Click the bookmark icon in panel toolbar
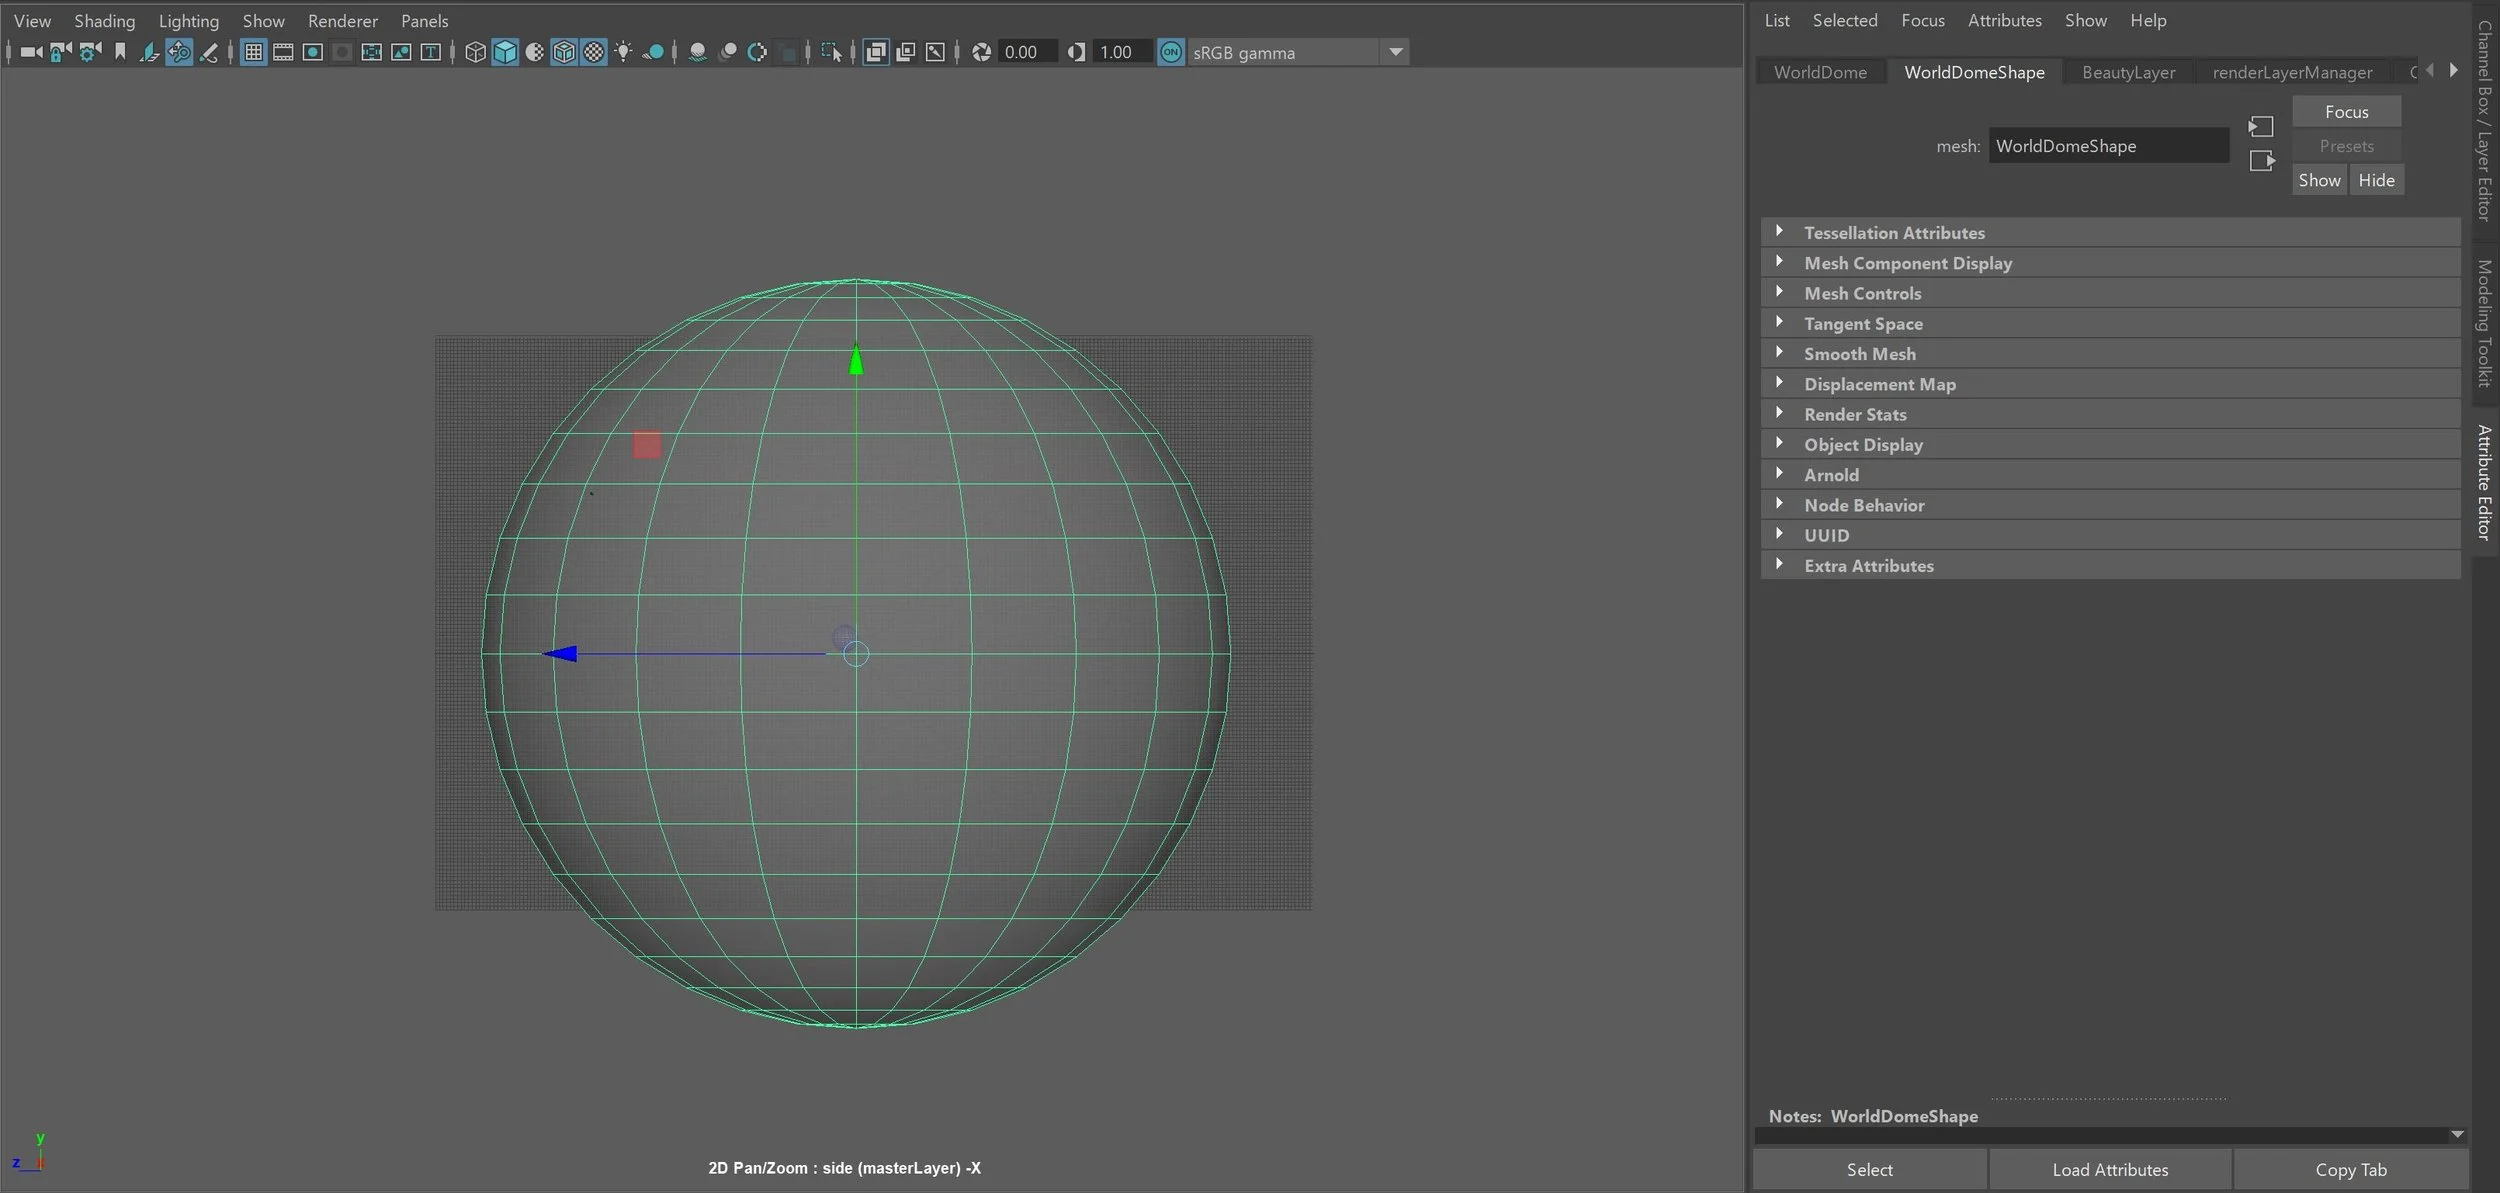Image resolution: width=2500 pixels, height=1193 pixels. [x=120, y=52]
